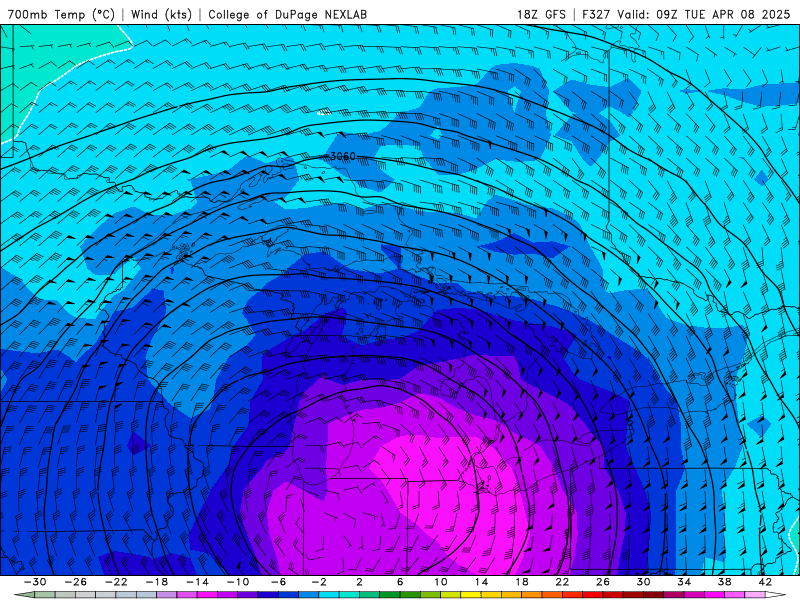Click the '30' legend tick label
Image resolution: width=800 pixels, height=600 pixels.
(643, 582)
